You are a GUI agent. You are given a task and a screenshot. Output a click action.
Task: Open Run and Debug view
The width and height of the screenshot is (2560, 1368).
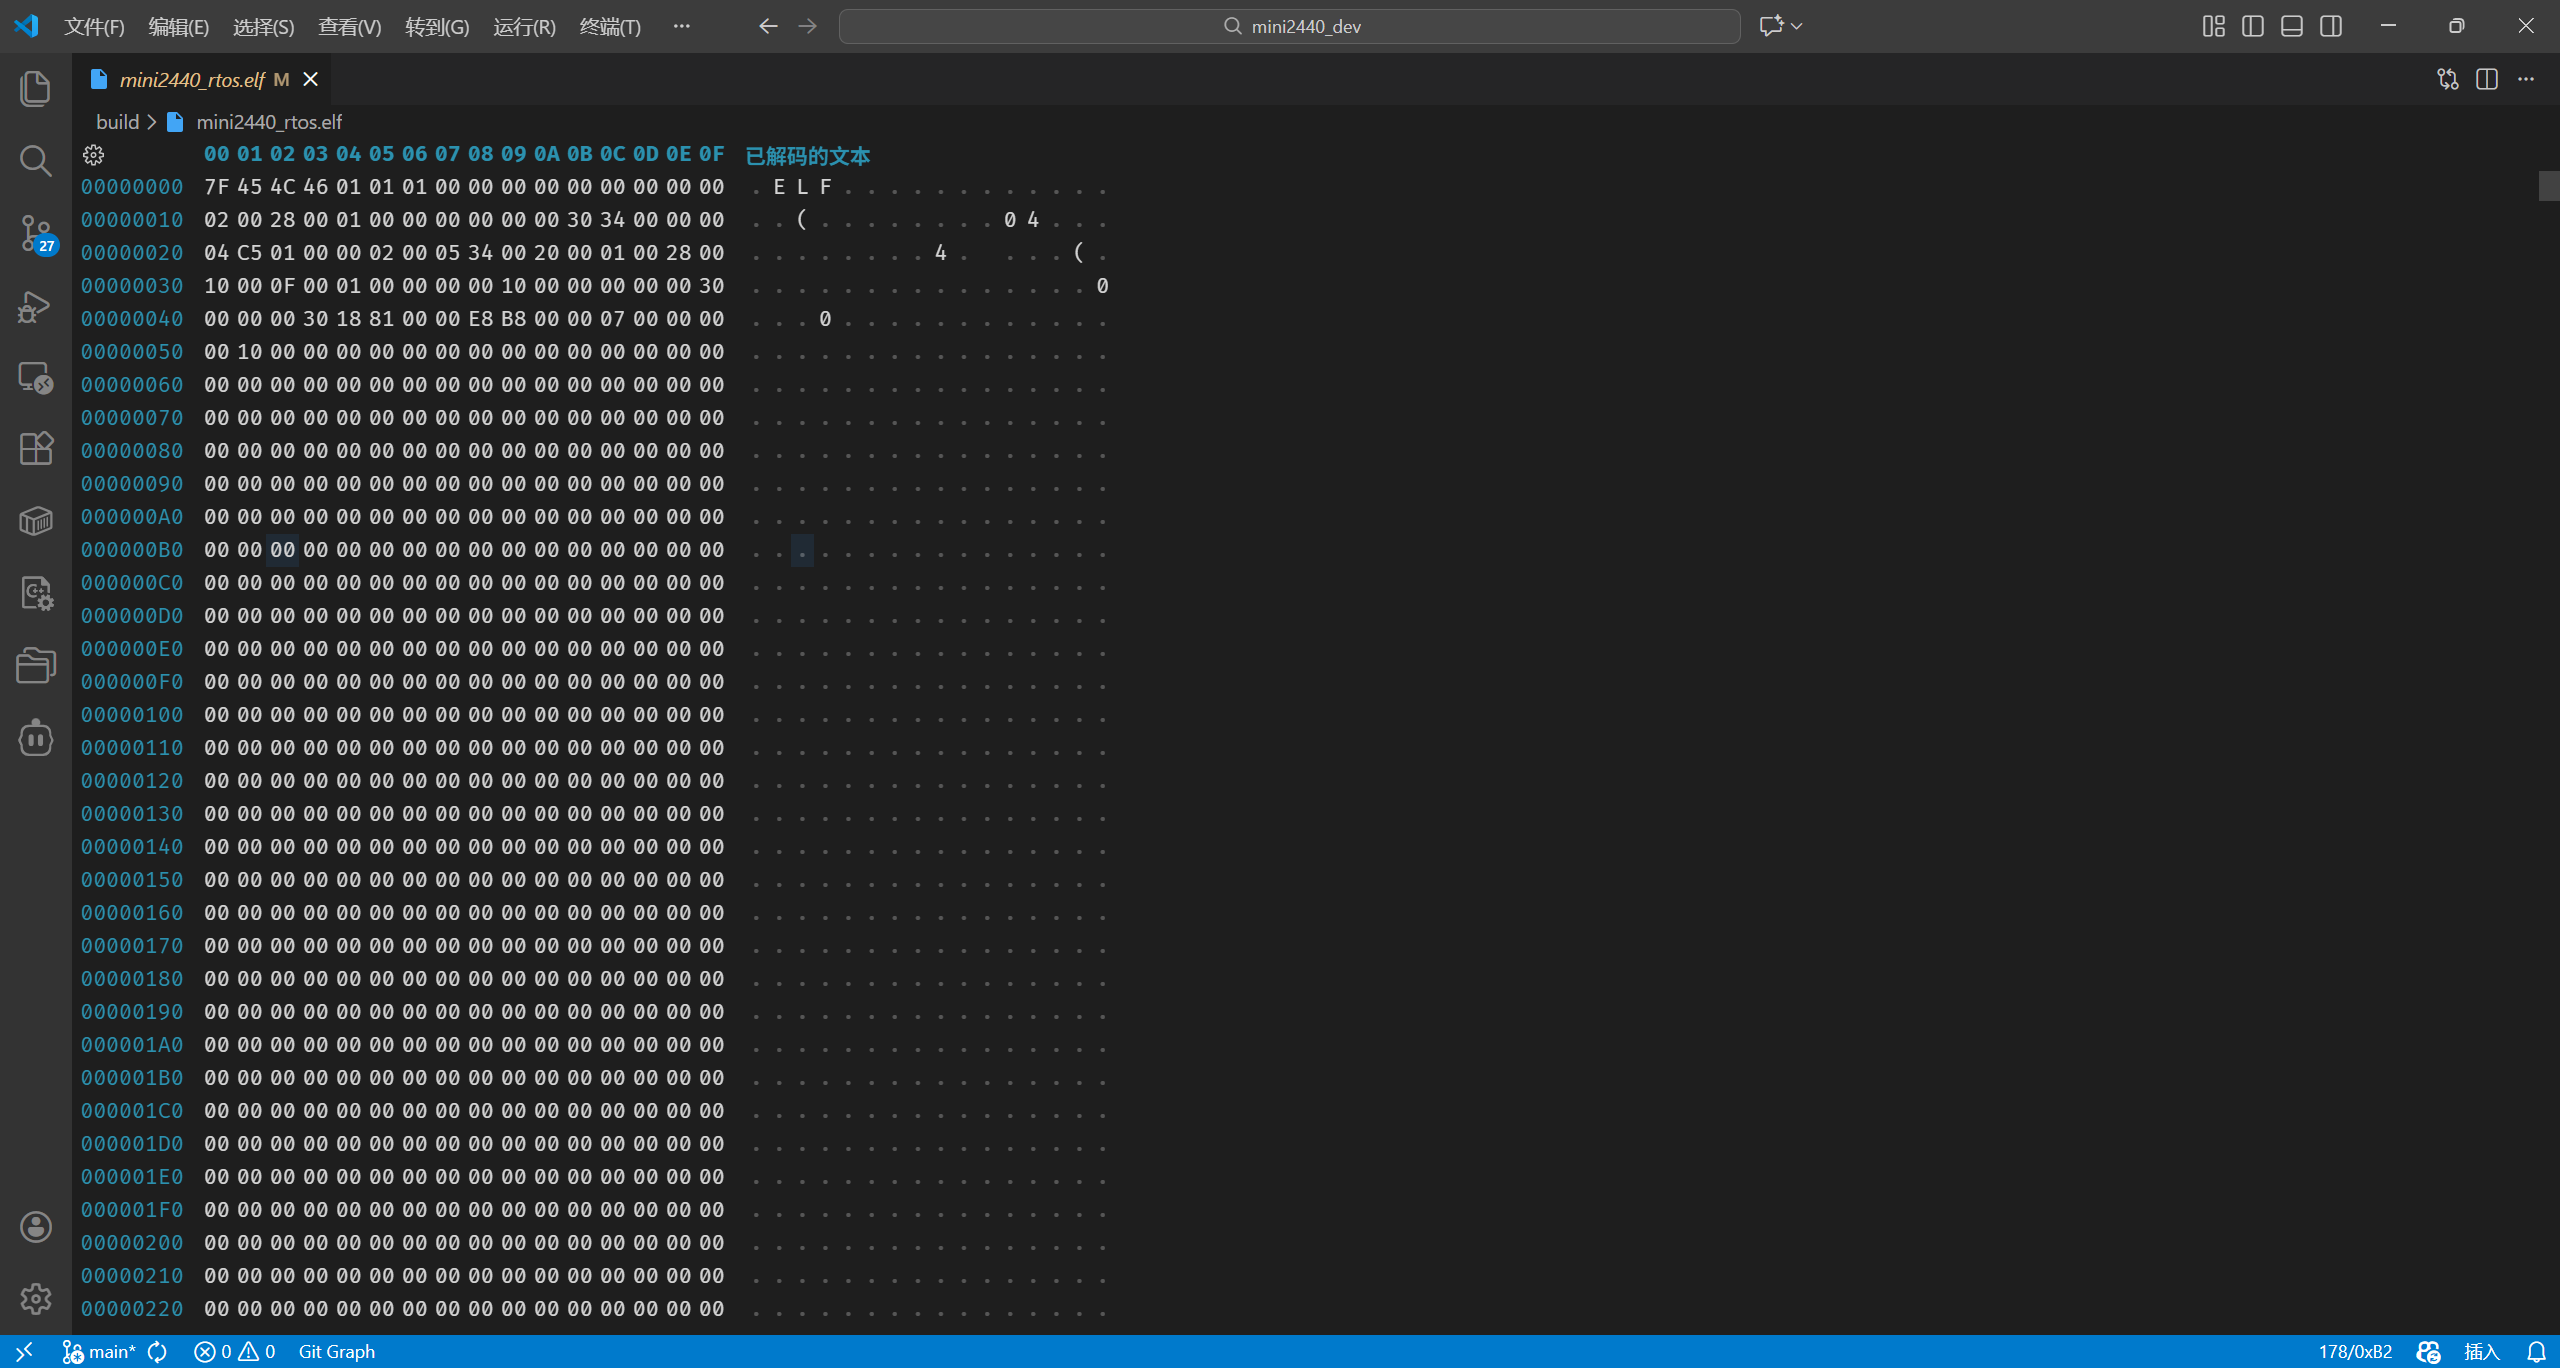35,306
